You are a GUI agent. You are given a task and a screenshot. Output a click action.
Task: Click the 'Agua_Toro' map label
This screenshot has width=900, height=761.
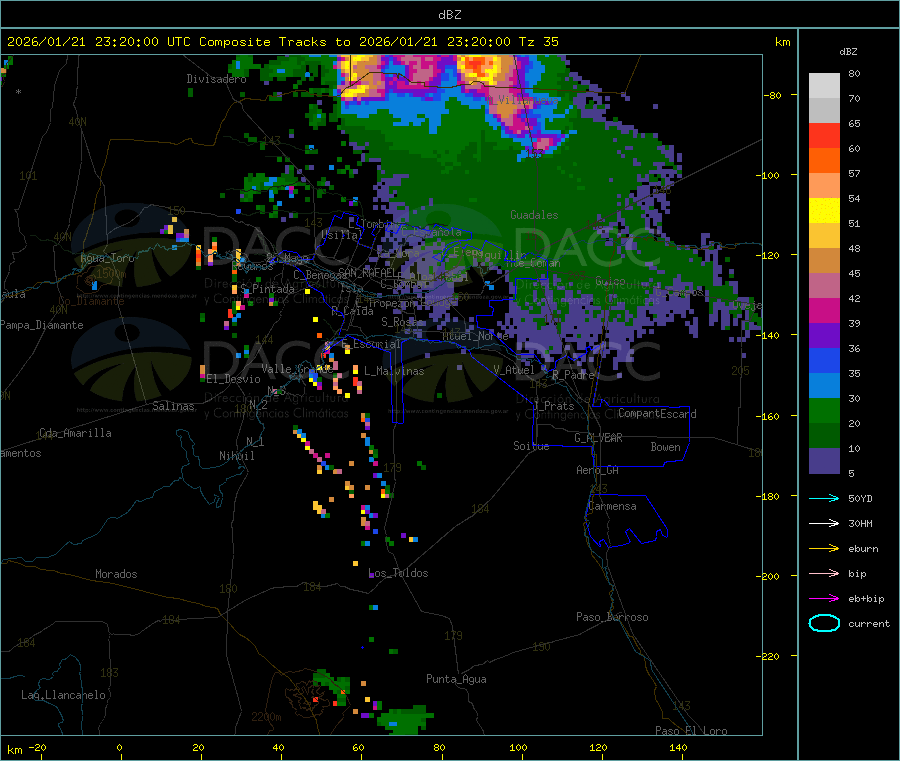pos(107,258)
